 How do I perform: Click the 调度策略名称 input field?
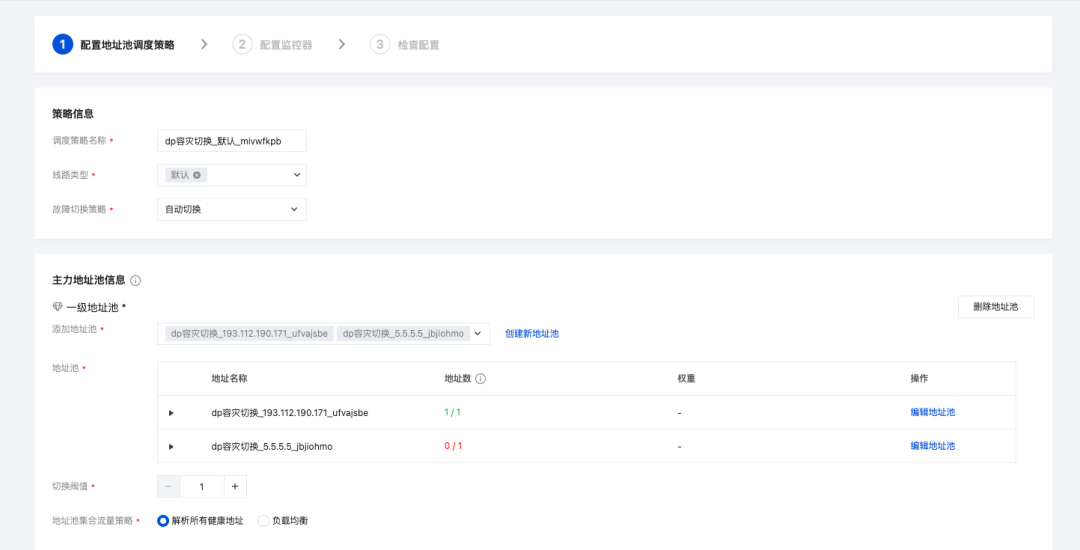231,140
